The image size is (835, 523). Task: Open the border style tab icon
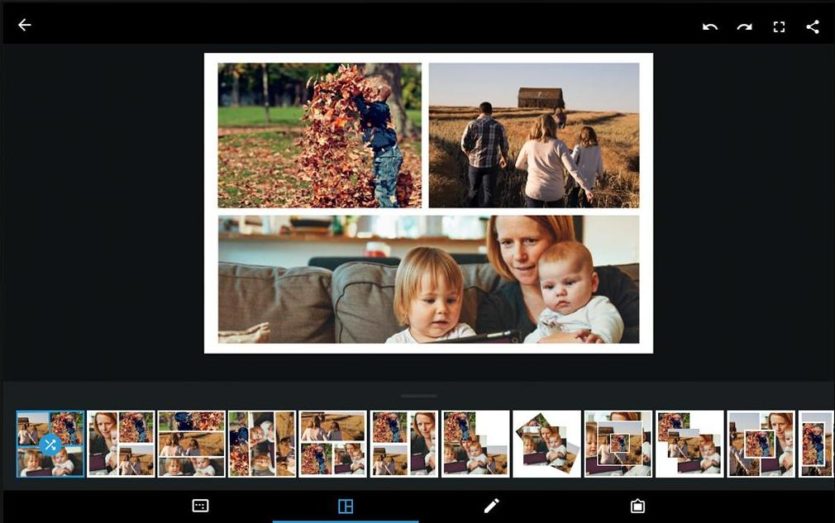click(637, 505)
